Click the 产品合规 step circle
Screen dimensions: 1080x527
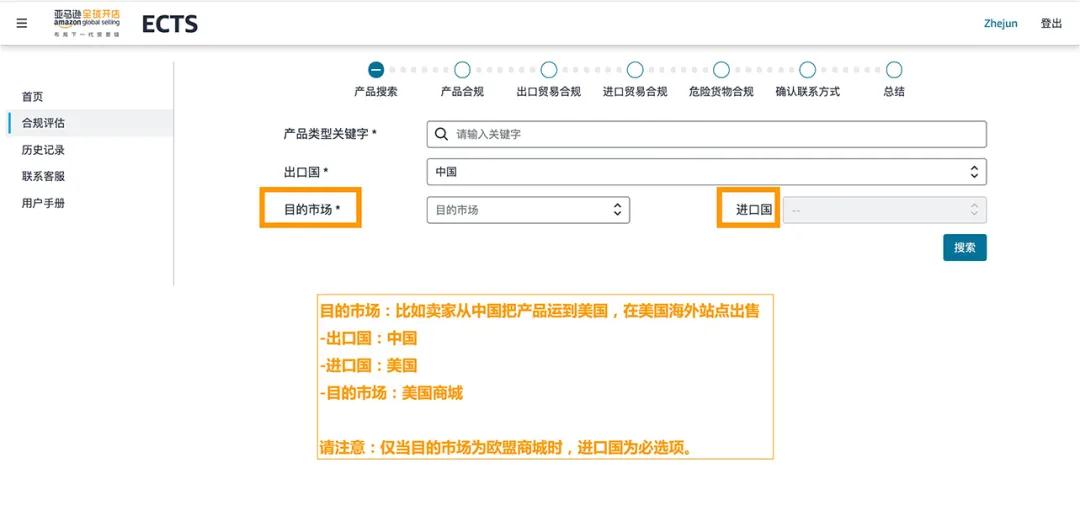pos(462,70)
